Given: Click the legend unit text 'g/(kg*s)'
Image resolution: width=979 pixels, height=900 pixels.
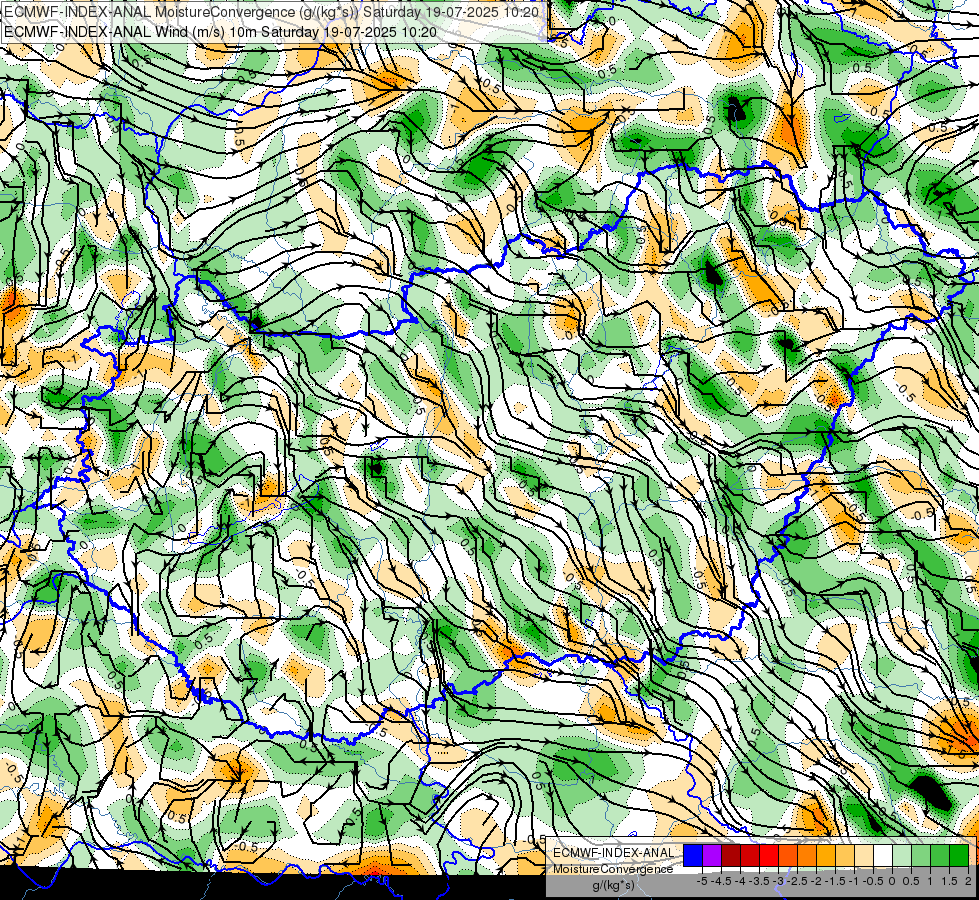Looking at the screenshot, I should tap(613, 886).
